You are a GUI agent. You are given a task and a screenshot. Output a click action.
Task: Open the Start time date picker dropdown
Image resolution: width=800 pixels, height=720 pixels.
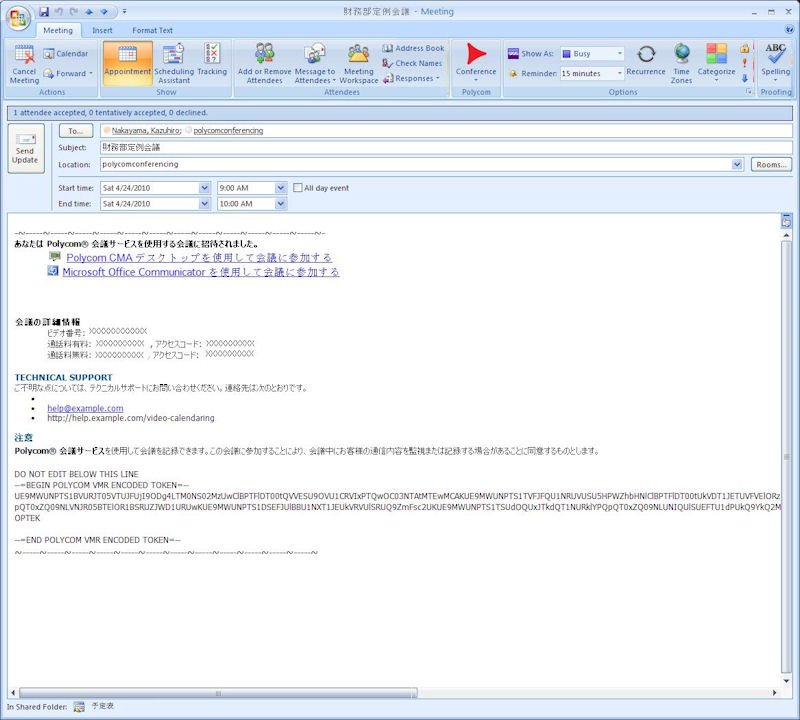click(x=204, y=188)
